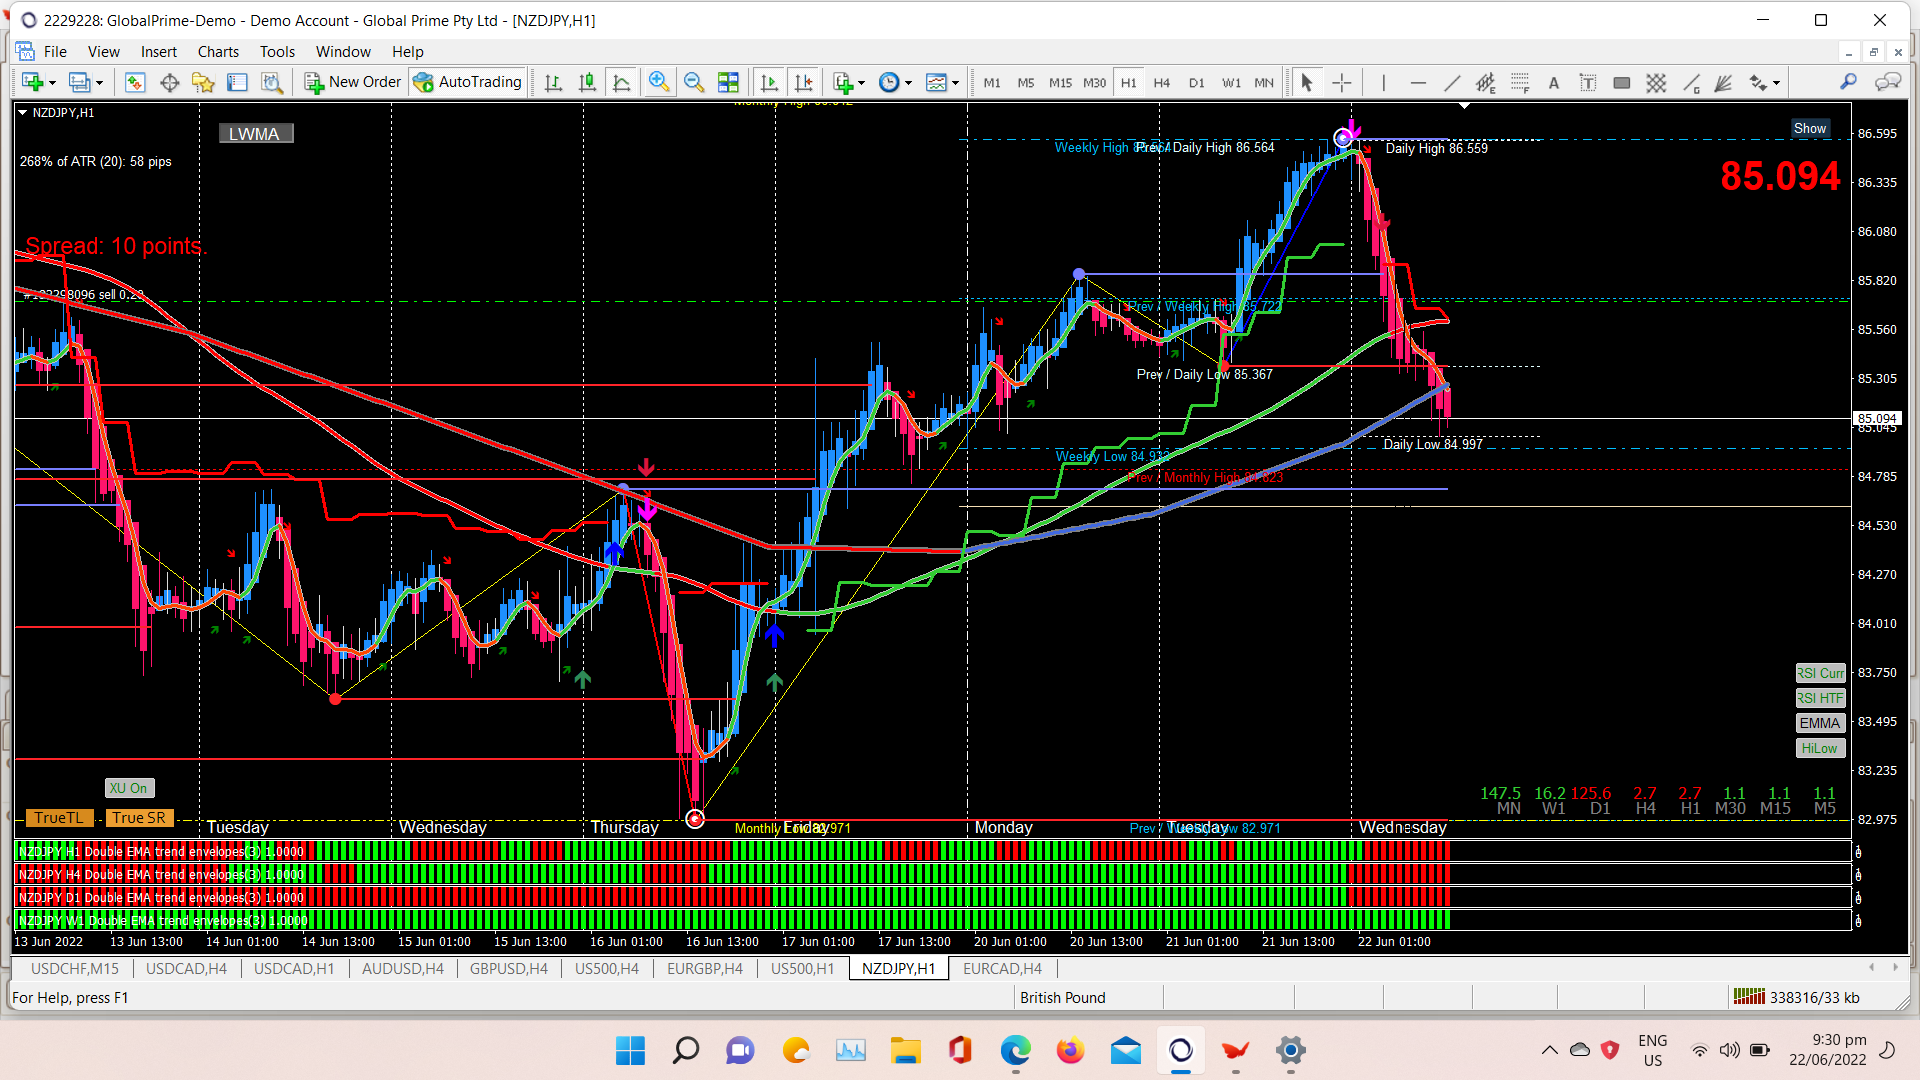The height and width of the screenshot is (1080, 1920).
Task: Select the Draw Text tool
Action: [1553, 83]
